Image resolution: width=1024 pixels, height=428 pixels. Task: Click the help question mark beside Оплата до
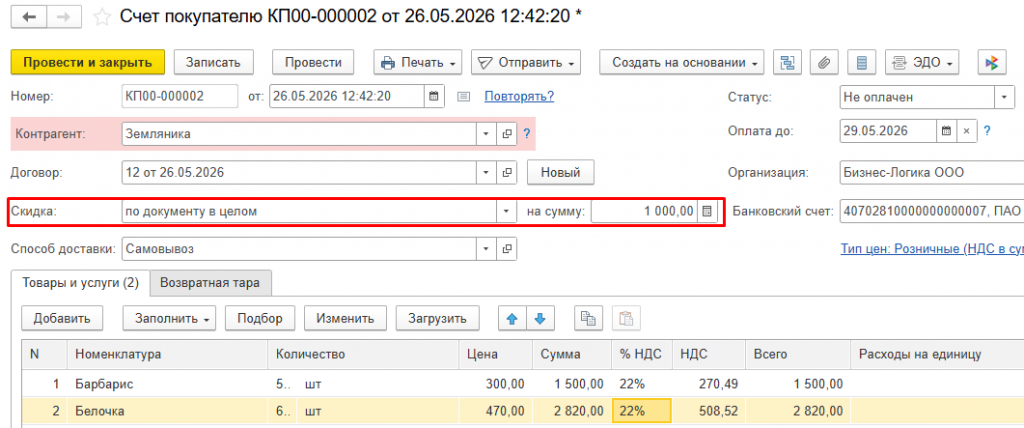[x=987, y=131]
